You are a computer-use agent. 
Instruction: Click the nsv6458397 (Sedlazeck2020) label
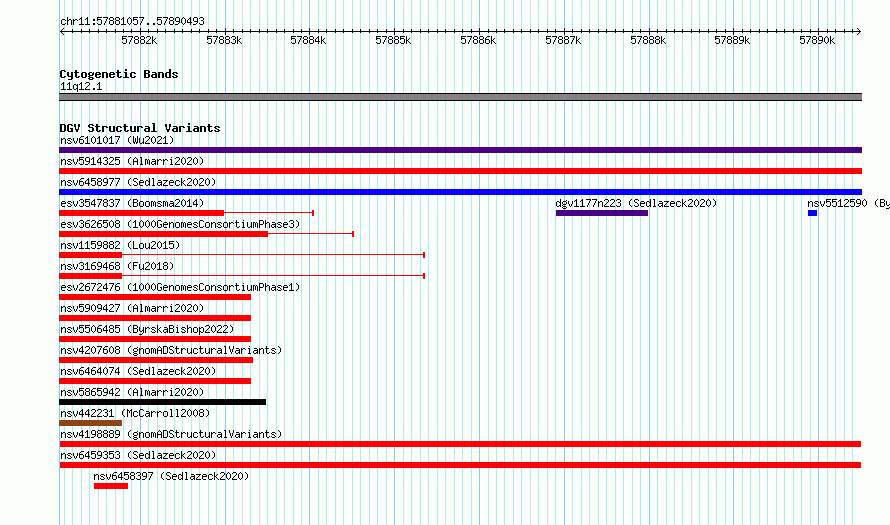click(x=171, y=476)
